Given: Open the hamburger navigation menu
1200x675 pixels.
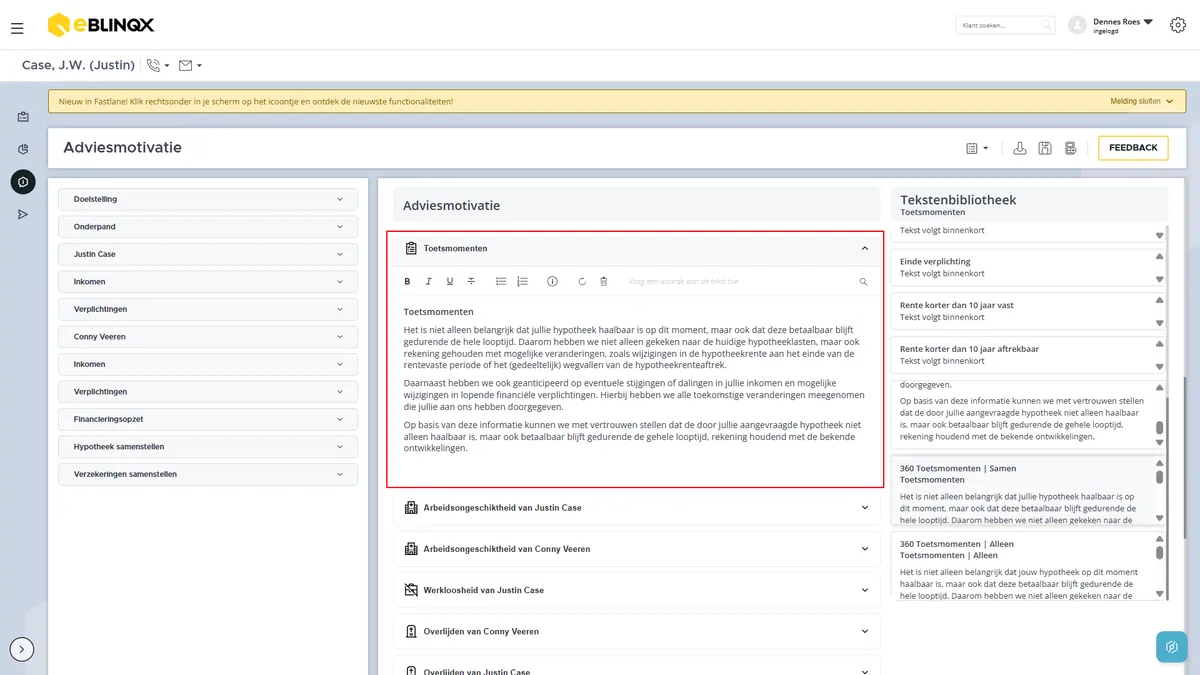Looking at the screenshot, I should point(17,28).
